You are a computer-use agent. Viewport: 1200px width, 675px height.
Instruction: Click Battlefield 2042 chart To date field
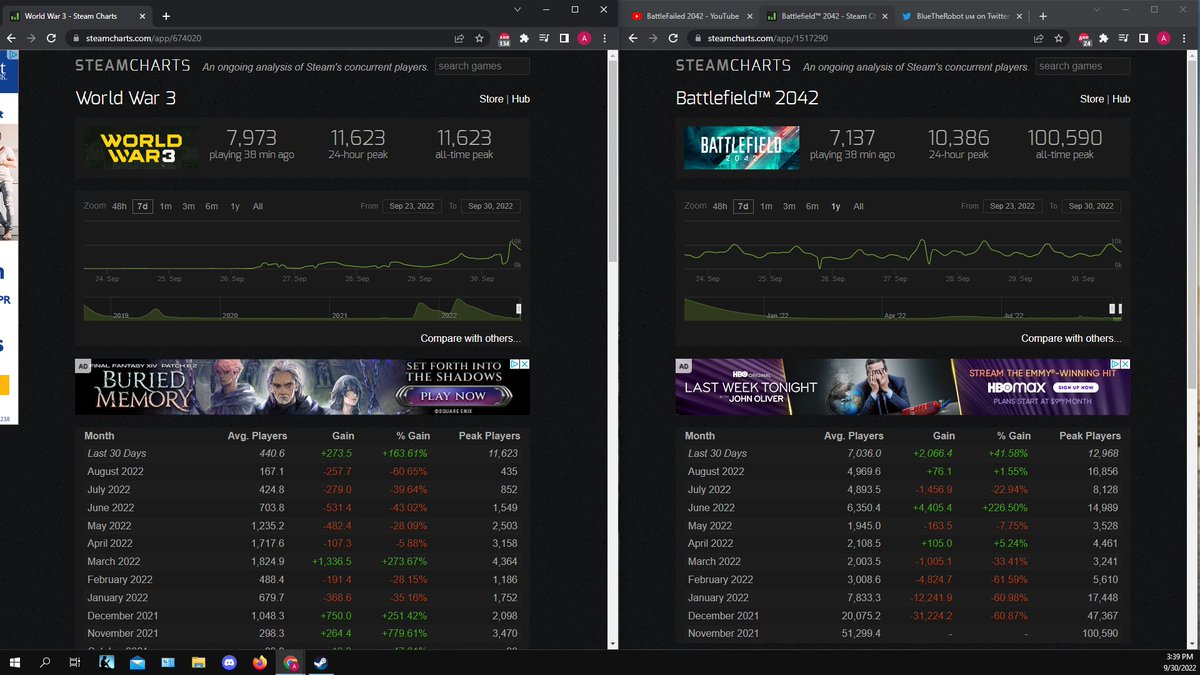(1091, 206)
